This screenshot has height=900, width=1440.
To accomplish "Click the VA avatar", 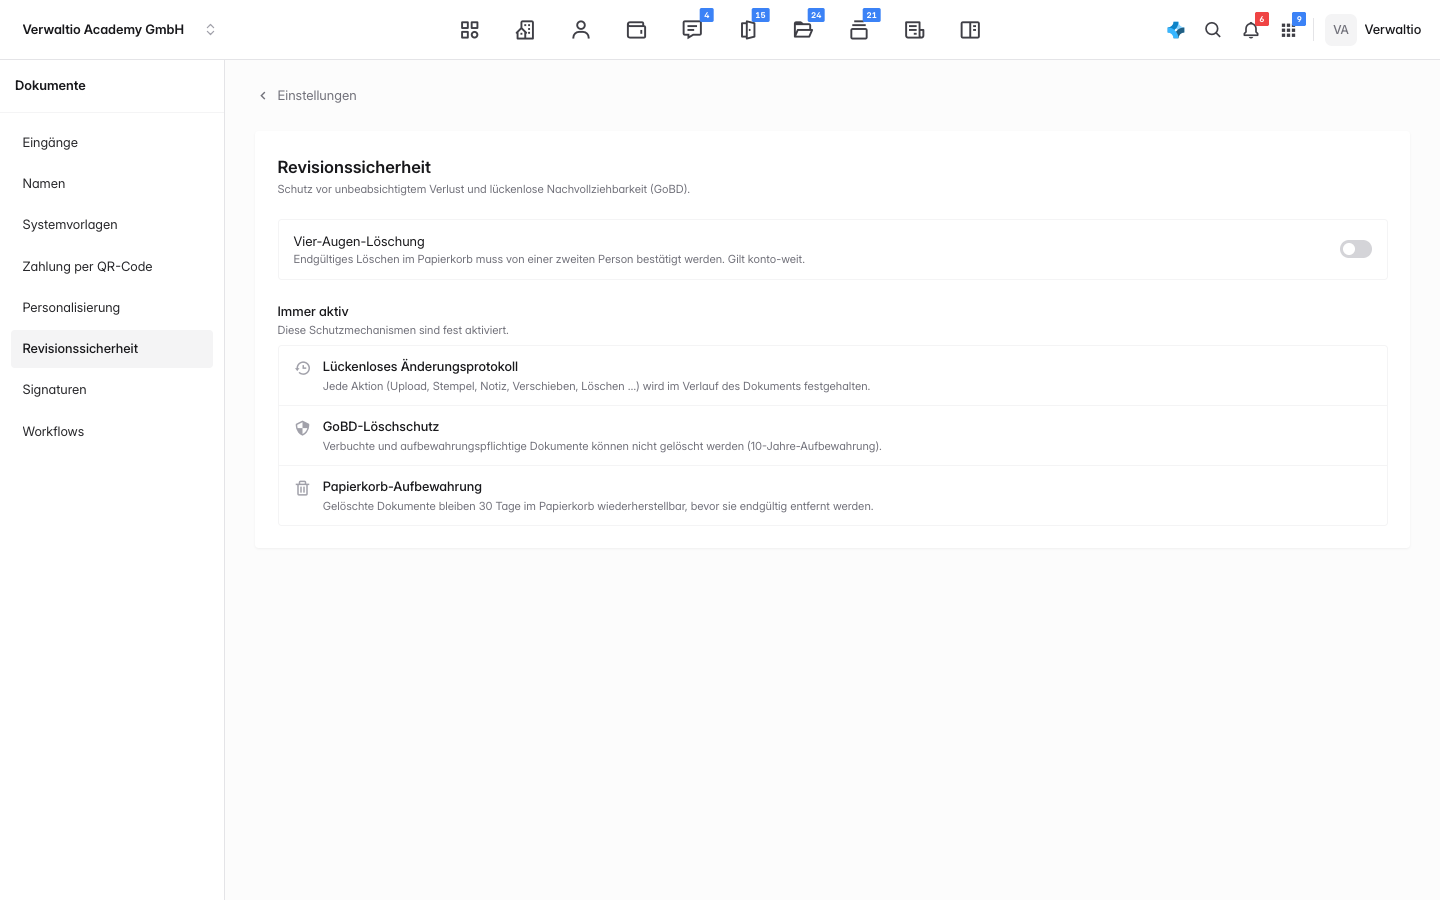I will pyautogui.click(x=1341, y=30).
